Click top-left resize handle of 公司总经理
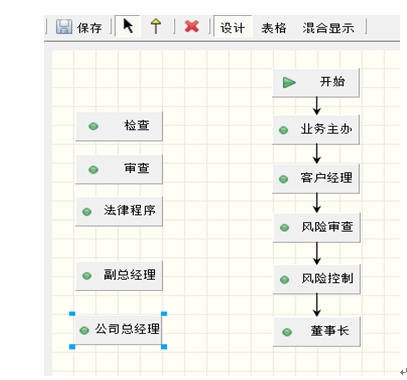This screenshot has width=407, height=380. [72, 314]
